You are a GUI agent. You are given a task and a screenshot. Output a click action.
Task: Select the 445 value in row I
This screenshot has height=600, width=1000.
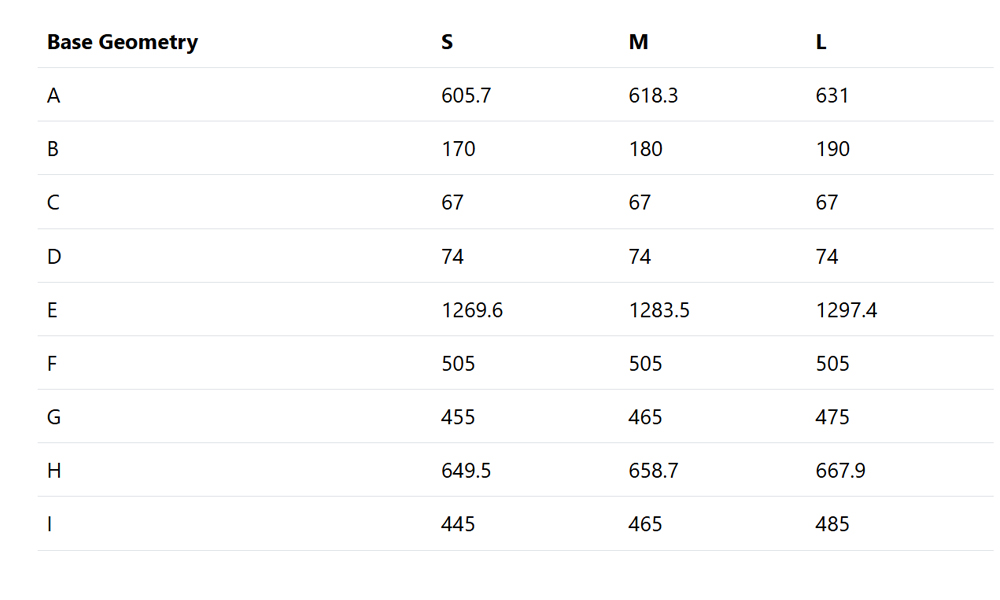458,525
